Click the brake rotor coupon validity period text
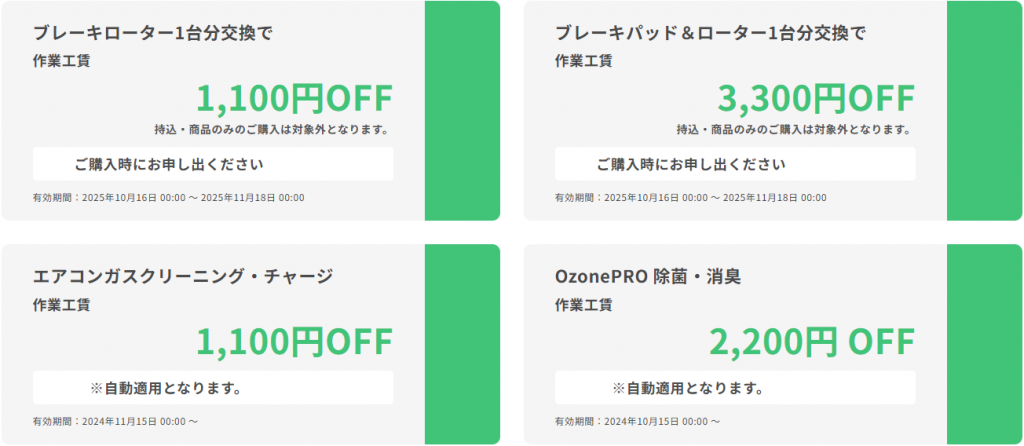Image resolution: width=1024 pixels, height=446 pixels. click(168, 198)
